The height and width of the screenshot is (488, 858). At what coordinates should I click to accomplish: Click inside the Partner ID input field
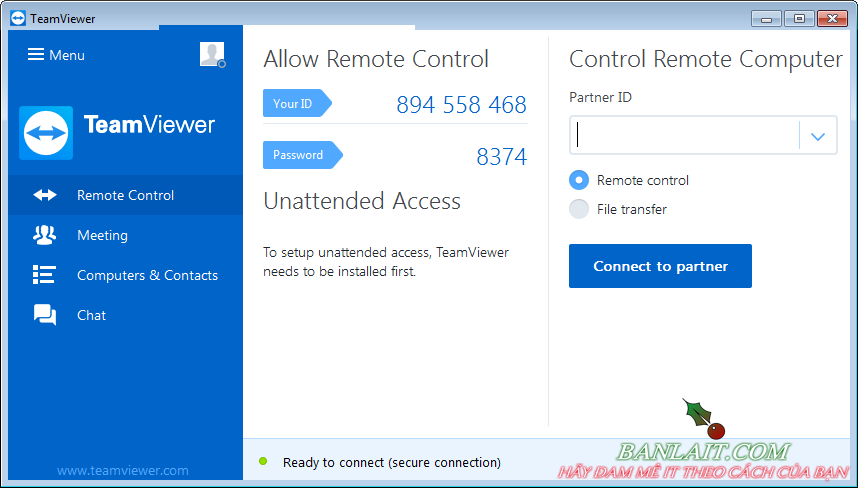685,137
